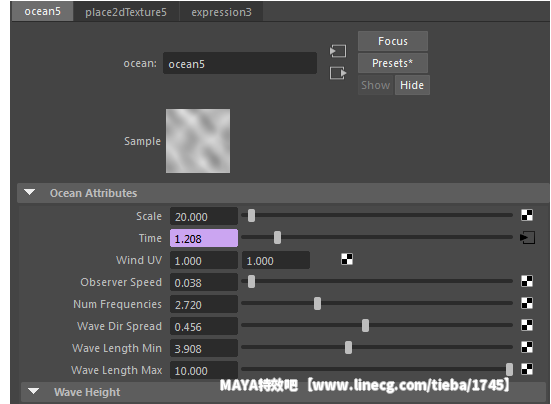This screenshot has width=551, height=404.
Task: Click the Observer Speed attribute label
Action: click(121, 282)
